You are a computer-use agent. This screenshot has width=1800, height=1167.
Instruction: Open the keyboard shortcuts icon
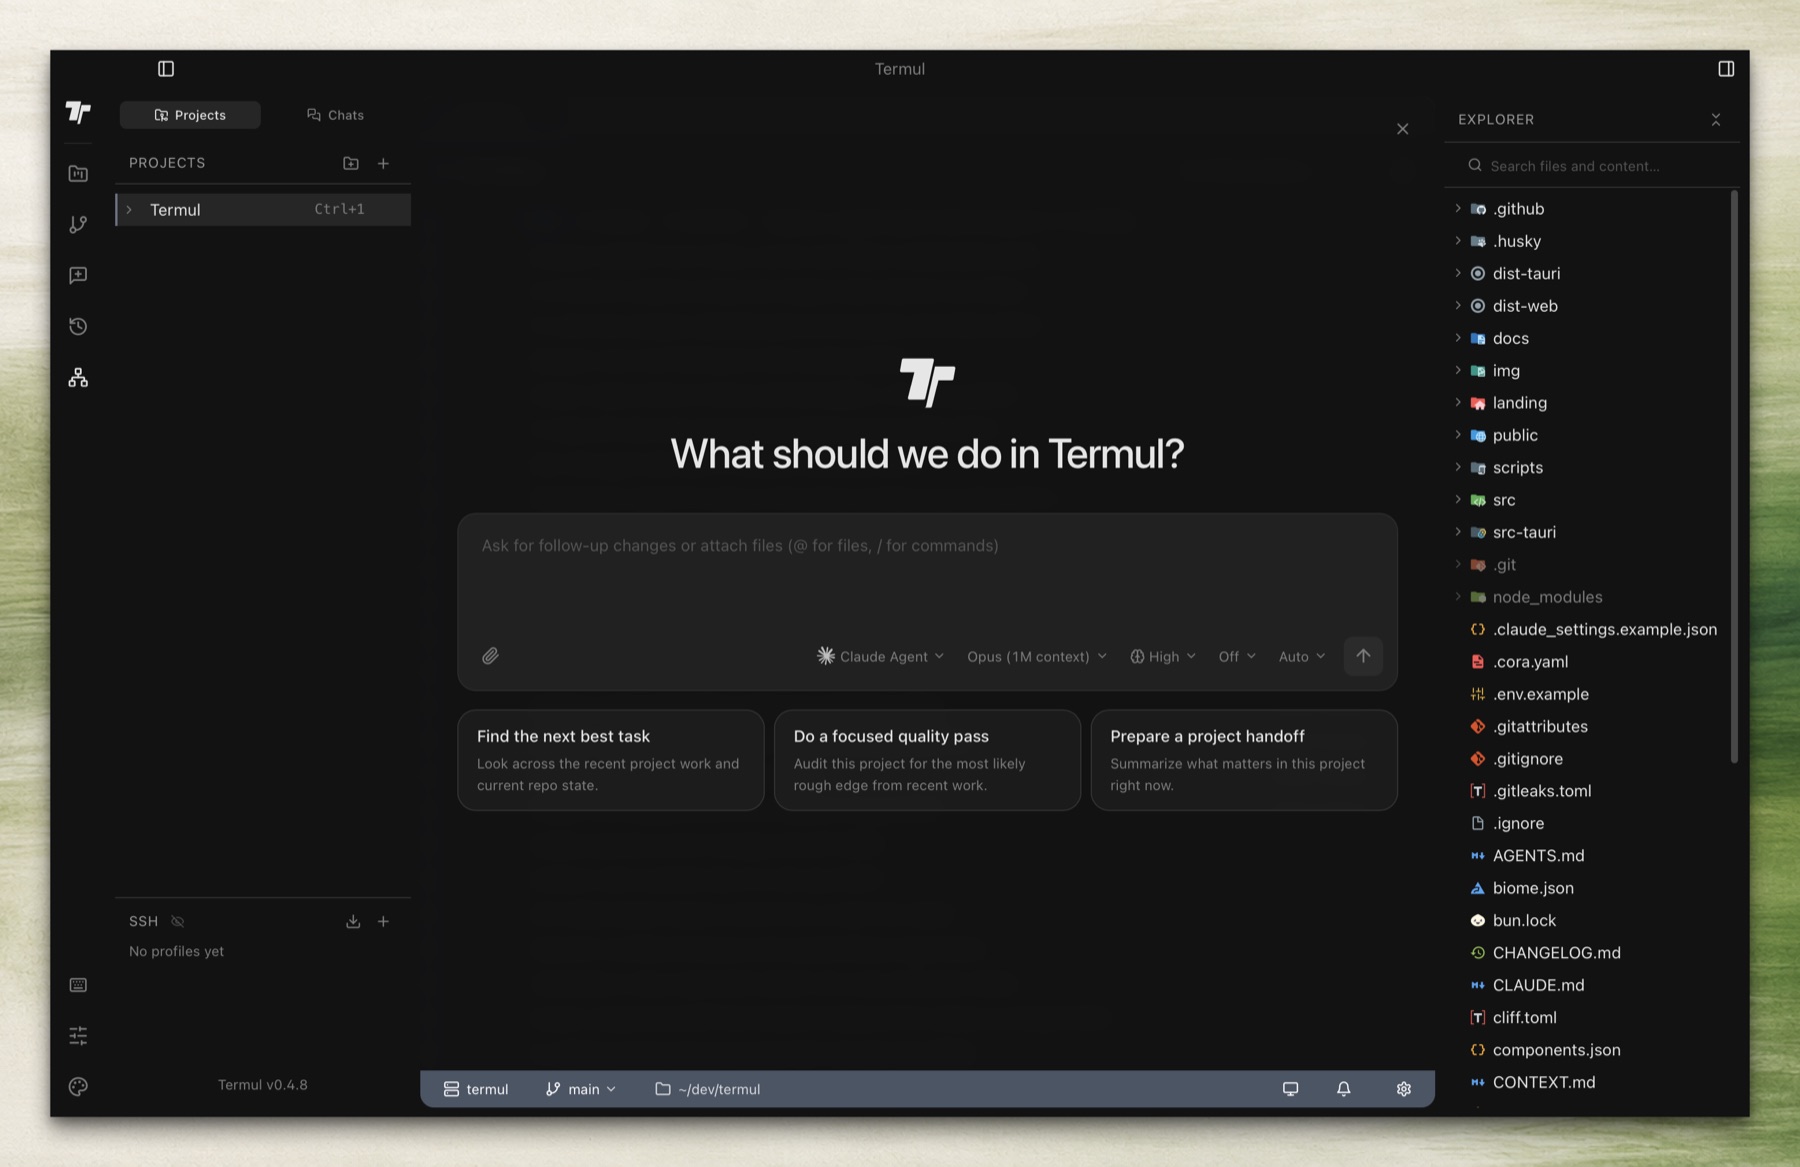coord(78,985)
